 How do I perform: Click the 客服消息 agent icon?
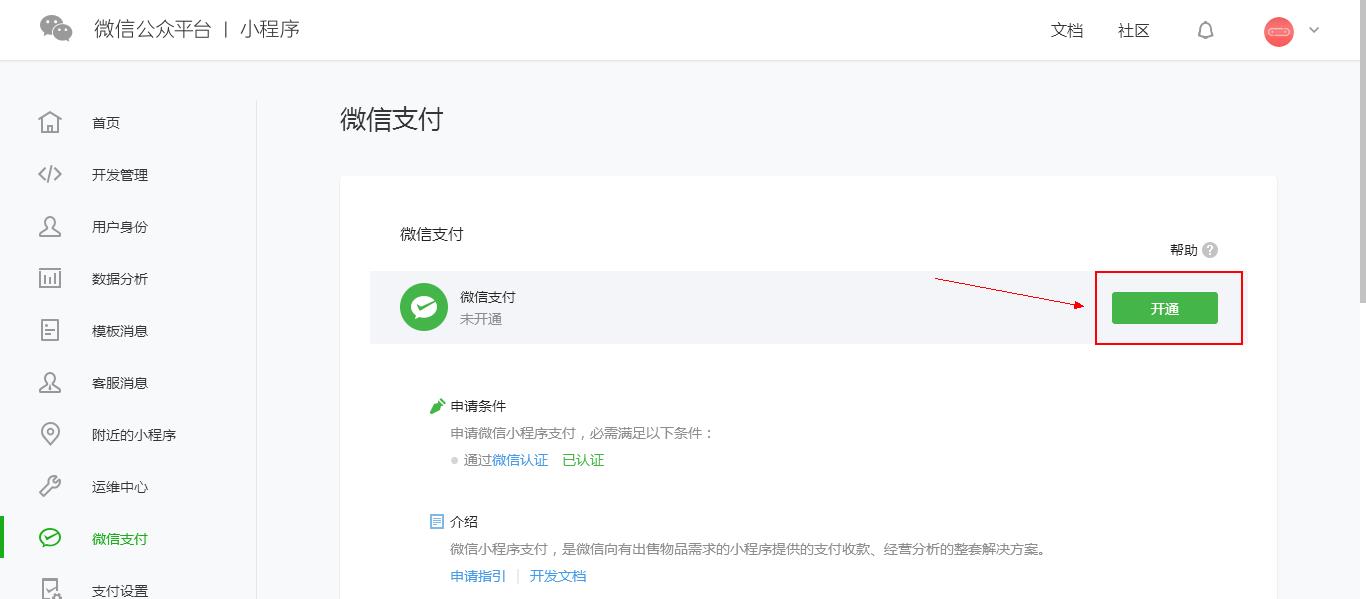pos(50,382)
